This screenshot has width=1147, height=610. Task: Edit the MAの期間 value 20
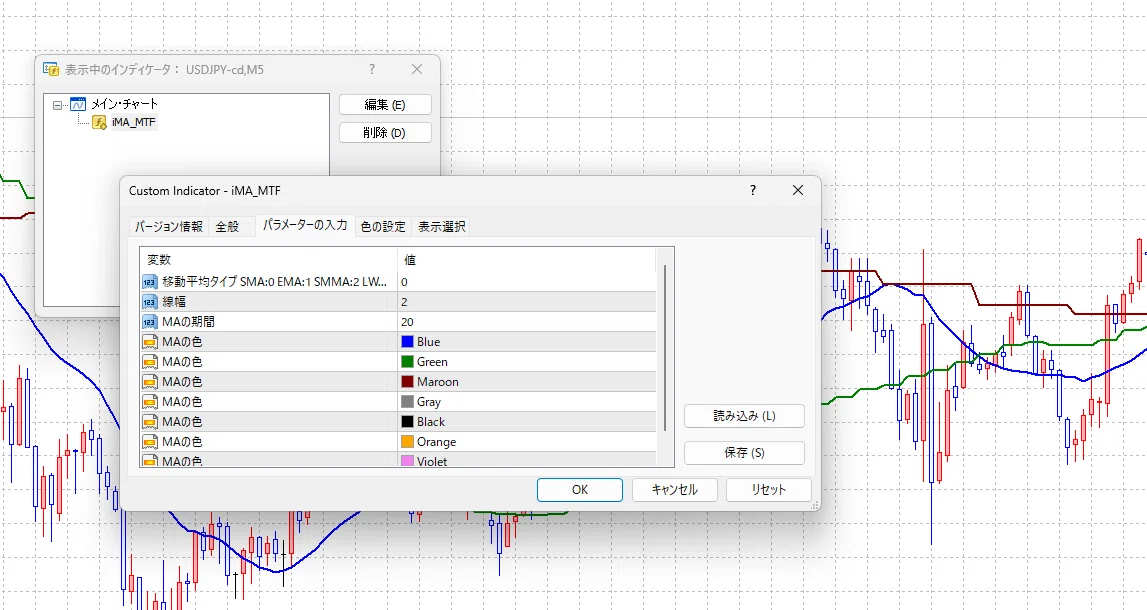527,322
